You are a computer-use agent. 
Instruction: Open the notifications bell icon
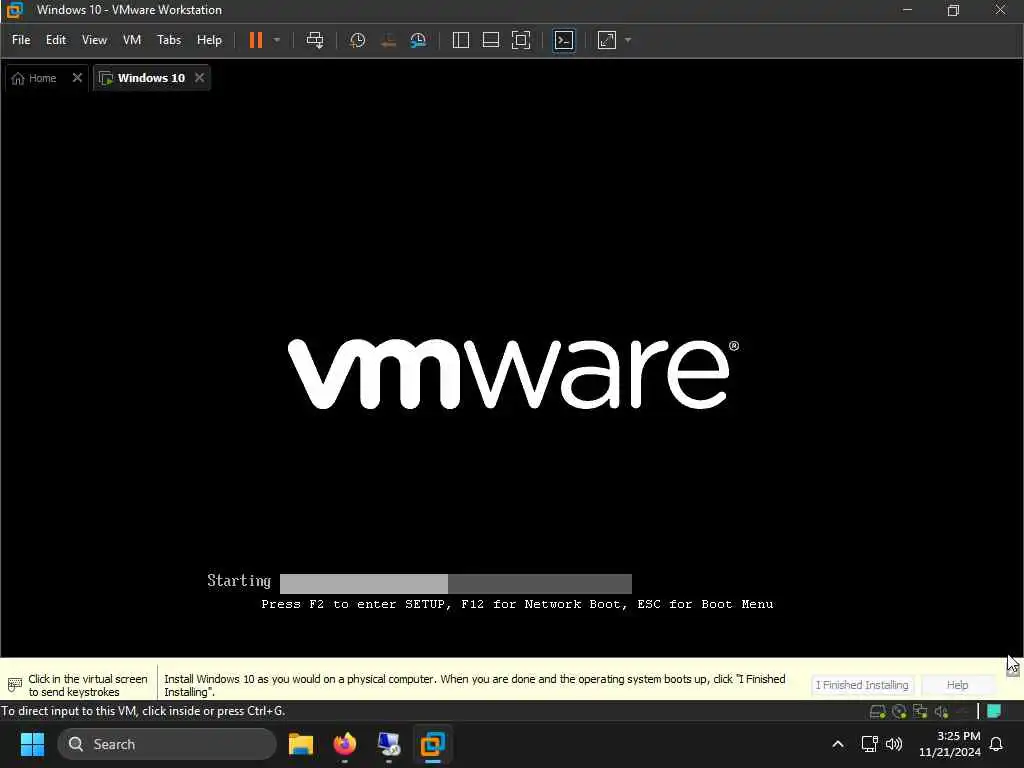(996, 744)
